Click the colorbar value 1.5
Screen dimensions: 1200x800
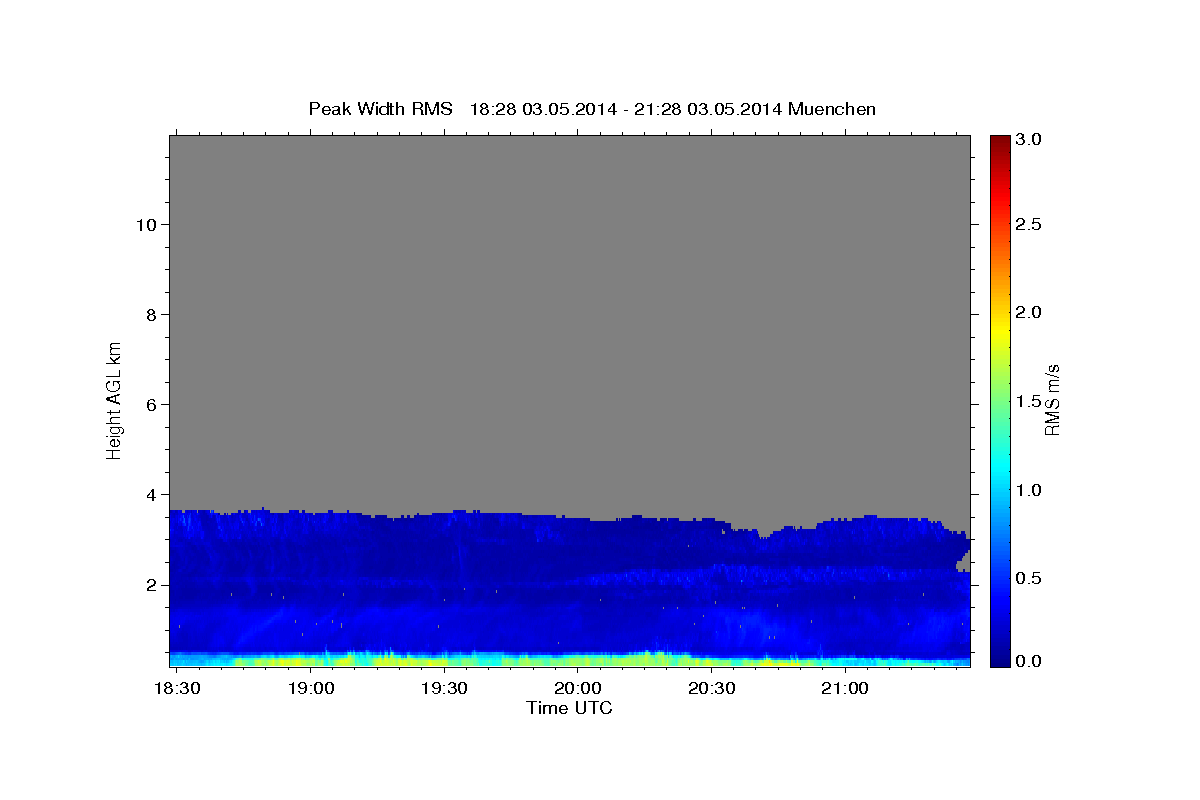1031,401
